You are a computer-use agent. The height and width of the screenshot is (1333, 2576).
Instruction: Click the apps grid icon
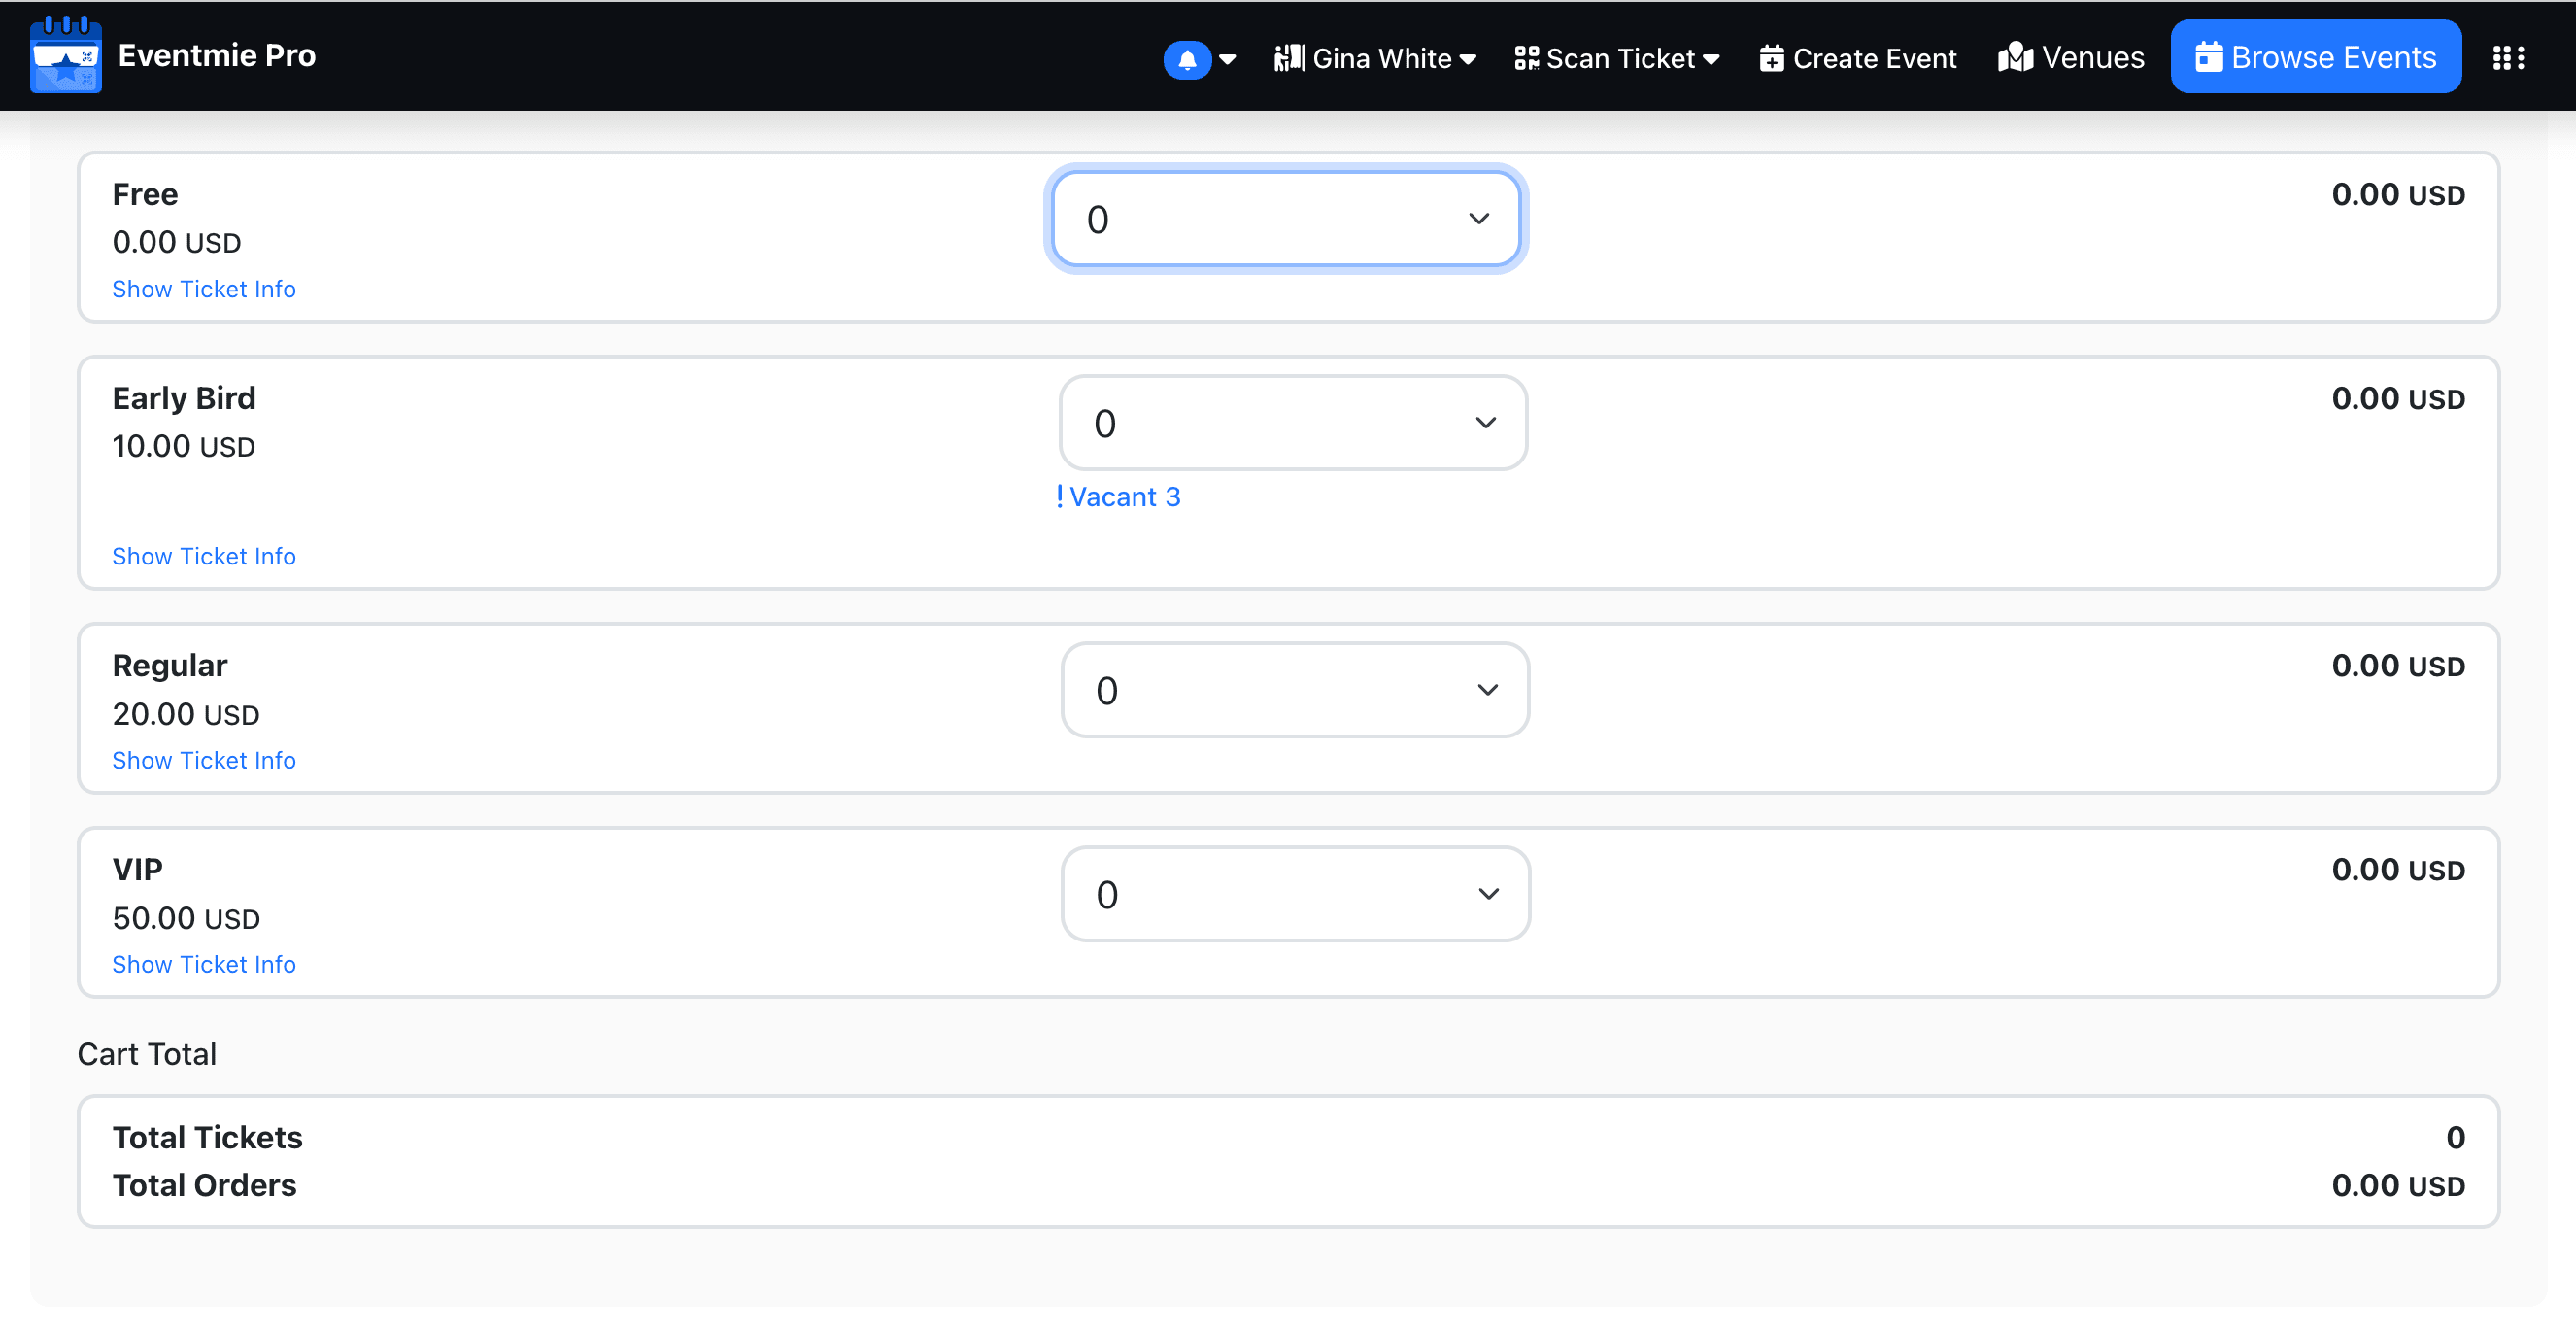2508,58
